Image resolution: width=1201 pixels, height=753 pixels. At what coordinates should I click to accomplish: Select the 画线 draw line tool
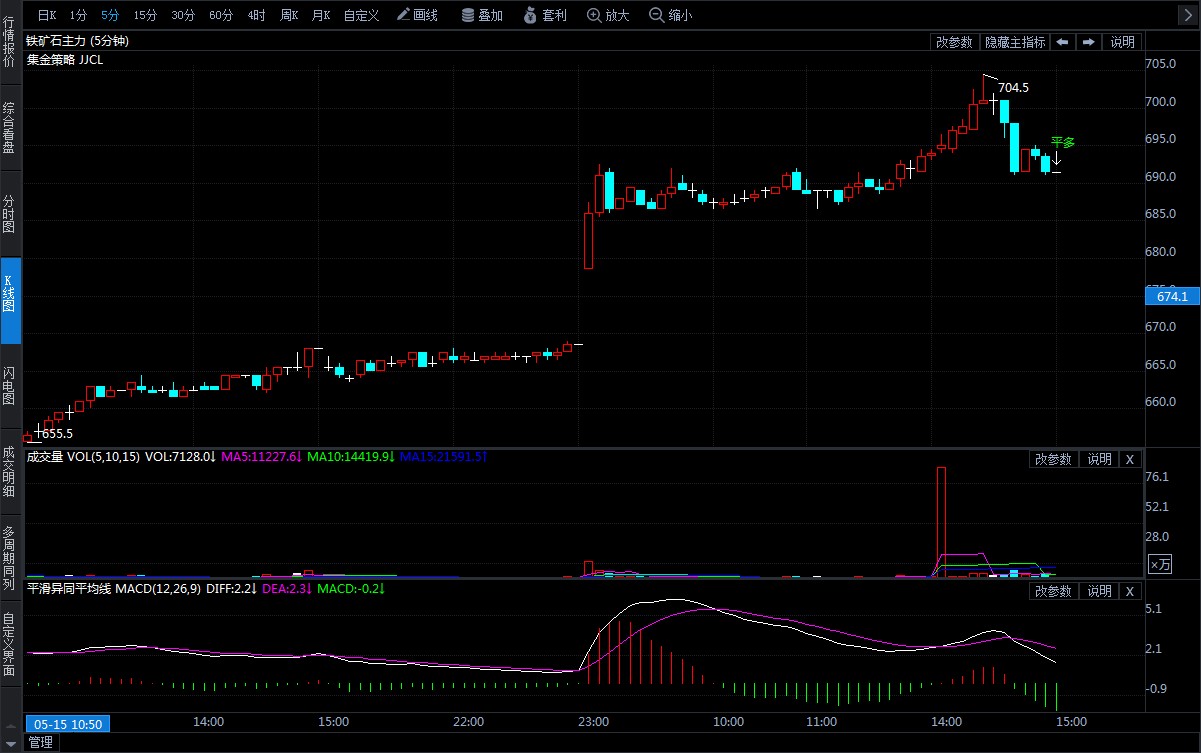coord(417,15)
